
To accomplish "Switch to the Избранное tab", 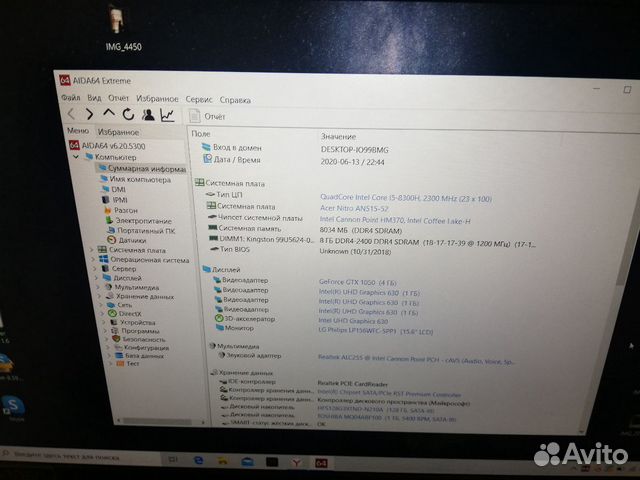I will pos(118,132).
